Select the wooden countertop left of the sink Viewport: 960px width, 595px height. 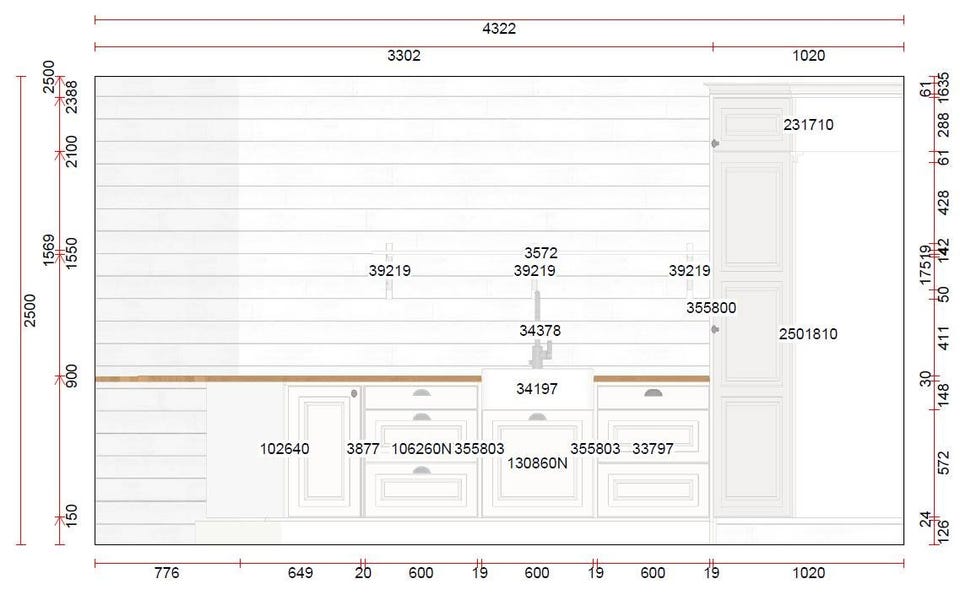point(288,379)
